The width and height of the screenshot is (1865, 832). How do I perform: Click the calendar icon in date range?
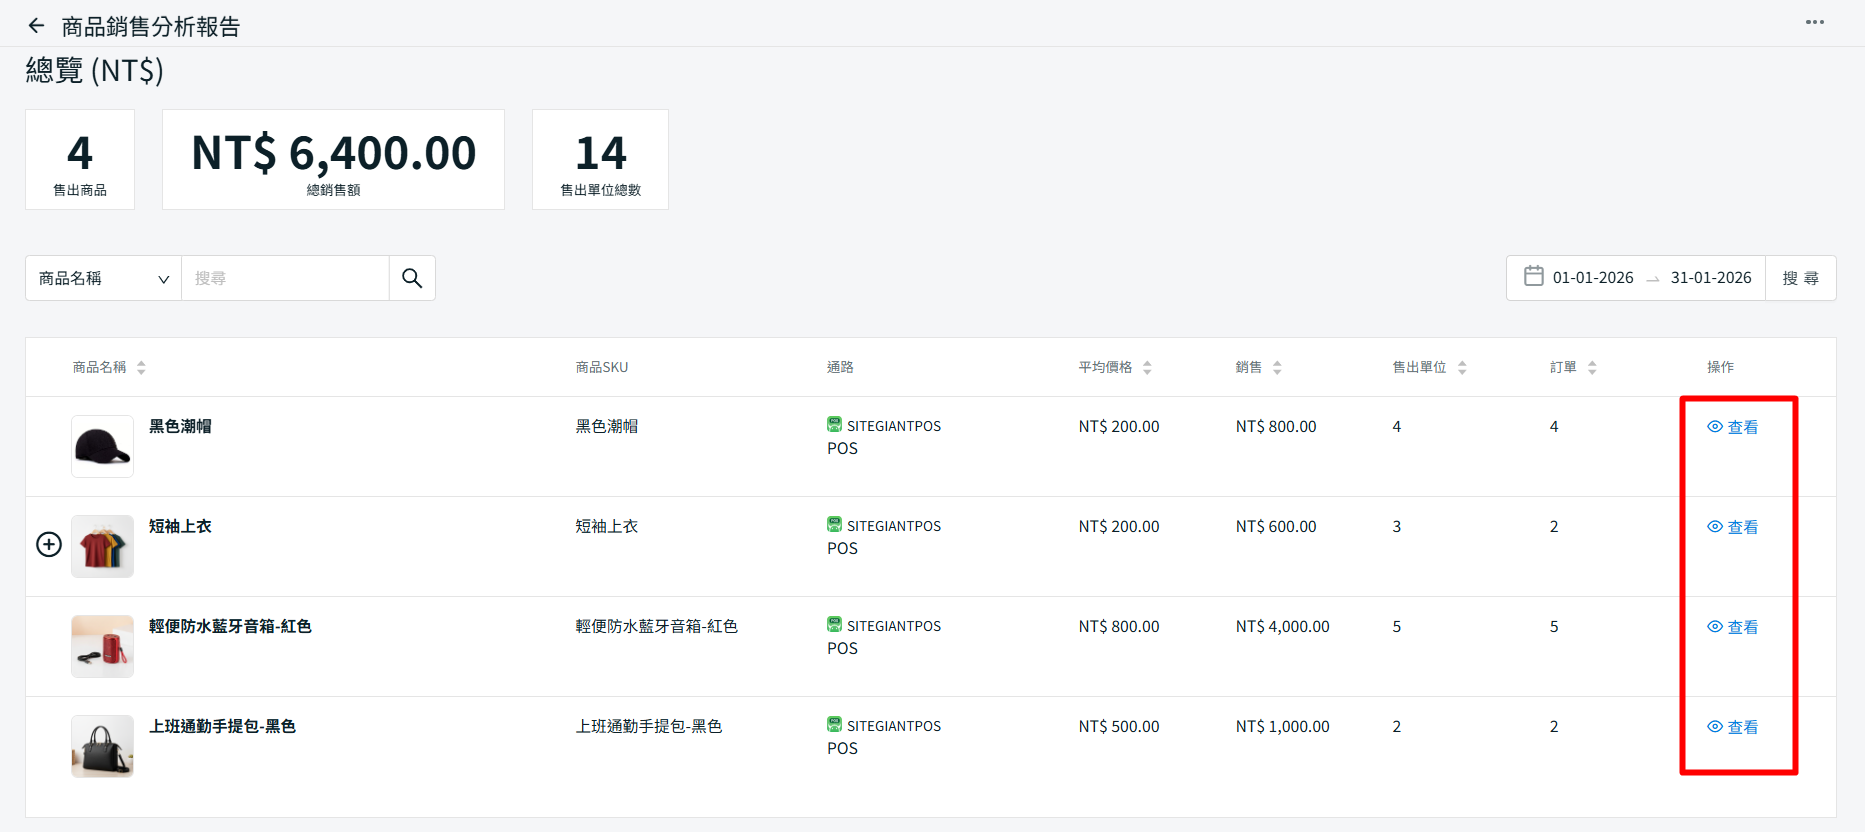tap(1533, 277)
